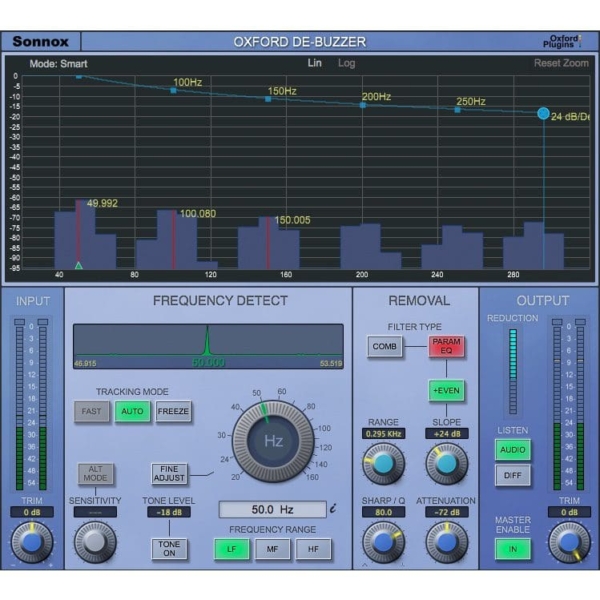
Task: Click the SHARP / Q knob
Action: click(x=383, y=542)
